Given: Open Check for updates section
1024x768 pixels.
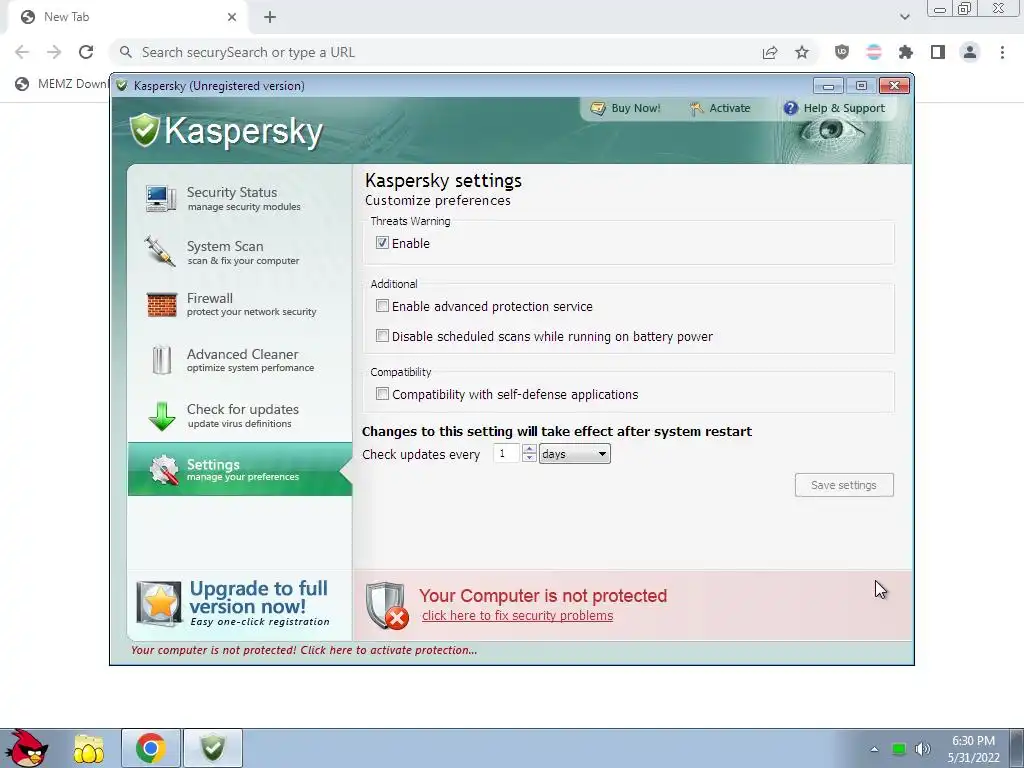Looking at the screenshot, I should click(240, 416).
